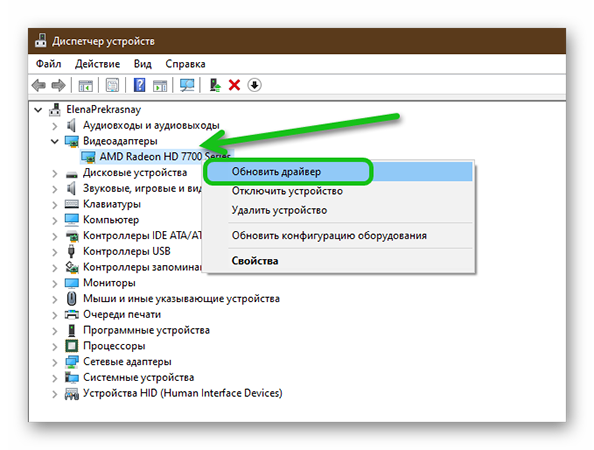
Task: Open the Справка menu
Action: click(x=185, y=64)
